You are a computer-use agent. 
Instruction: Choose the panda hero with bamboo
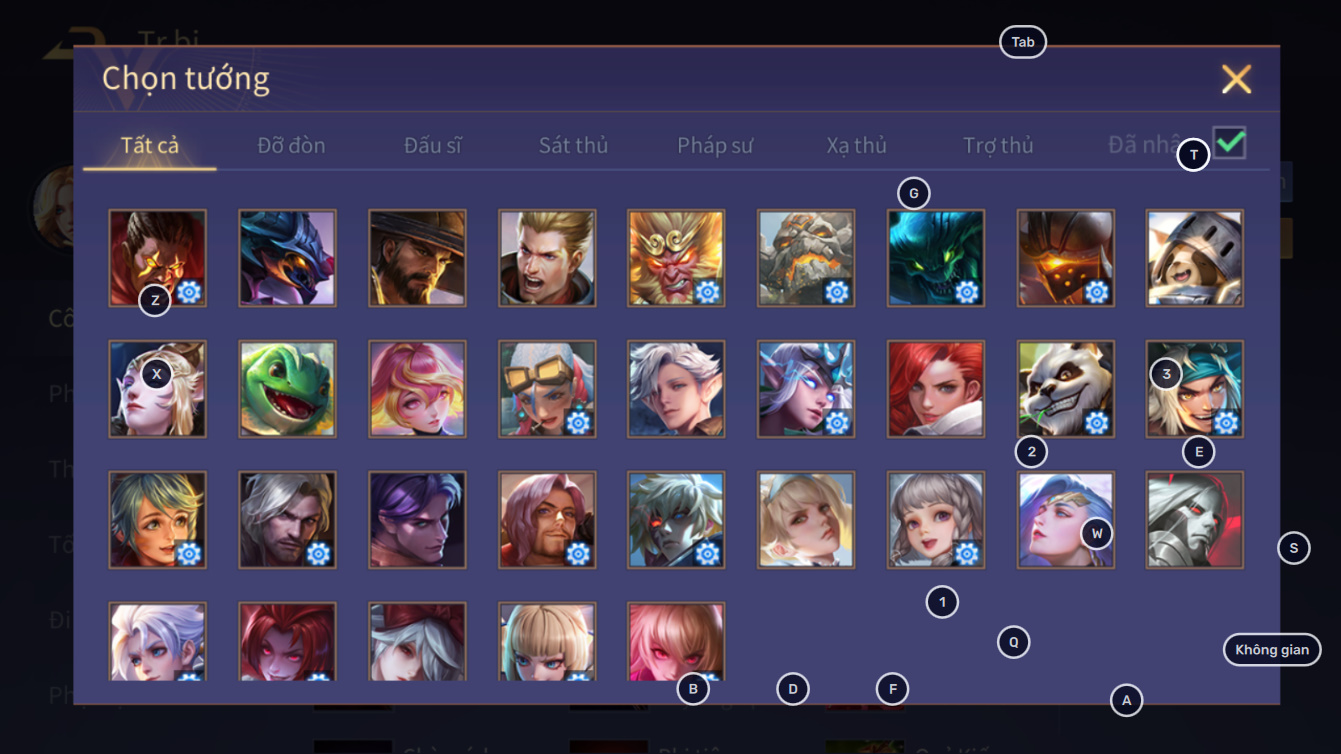pos(1065,389)
